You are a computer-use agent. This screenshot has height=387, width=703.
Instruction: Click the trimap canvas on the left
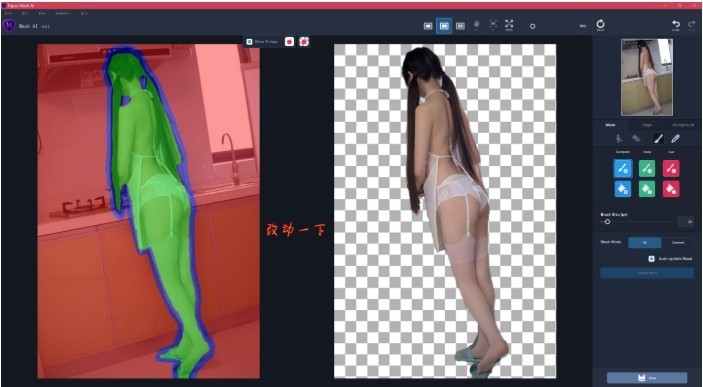click(148, 211)
